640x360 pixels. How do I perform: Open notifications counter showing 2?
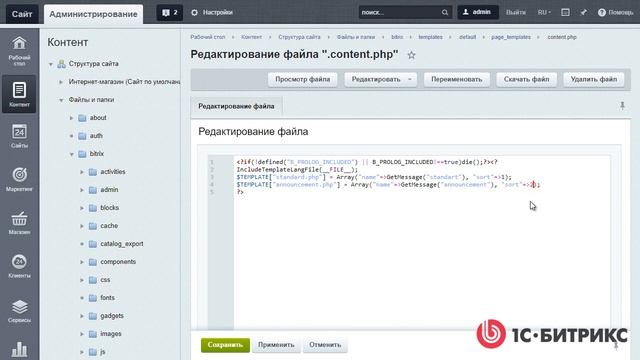tap(170, 13)
